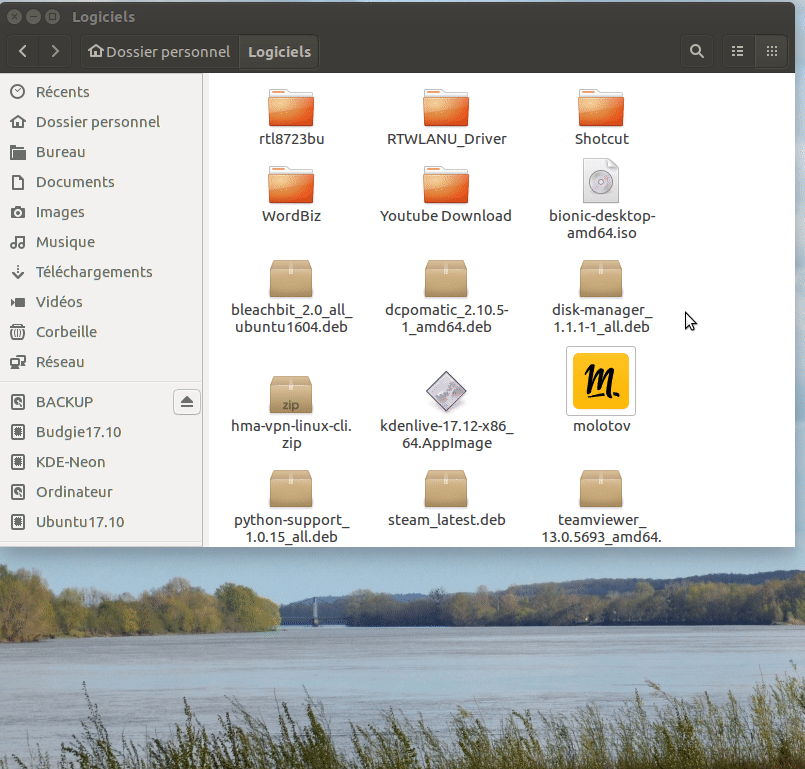Switch to list view
Screen dimensions: 805x769
coord(738,51)
